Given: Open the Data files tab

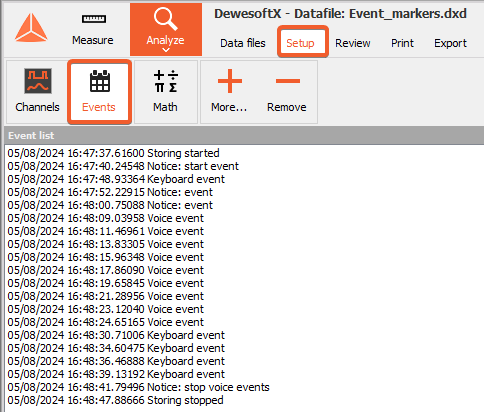Looking at the screenshot, I should [243, 43].
